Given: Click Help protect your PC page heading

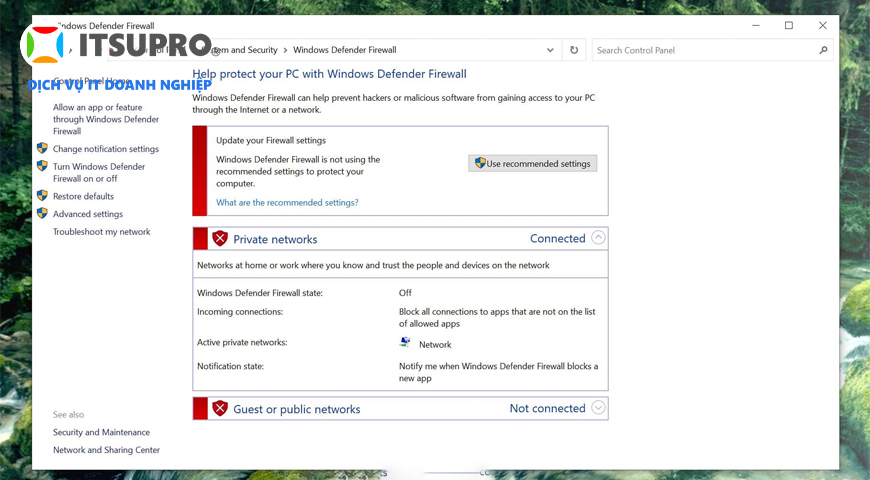Looking at the screenshot, I should coord(329,74).
